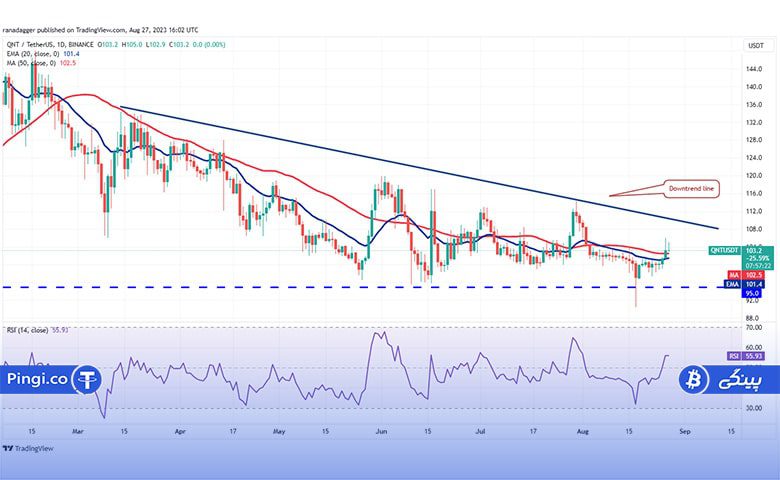
Task: Click the Jul date axis label
Action: (x=480, y=432)
